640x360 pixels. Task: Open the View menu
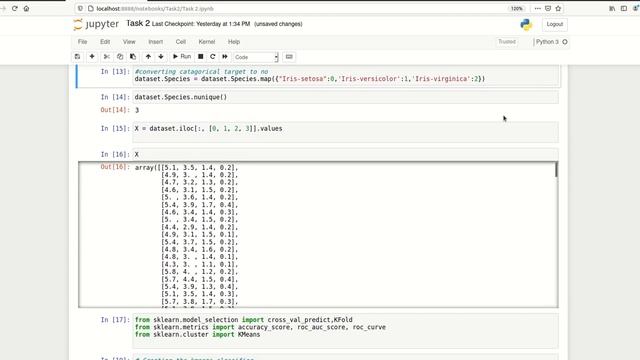click(x=129, y=42)
